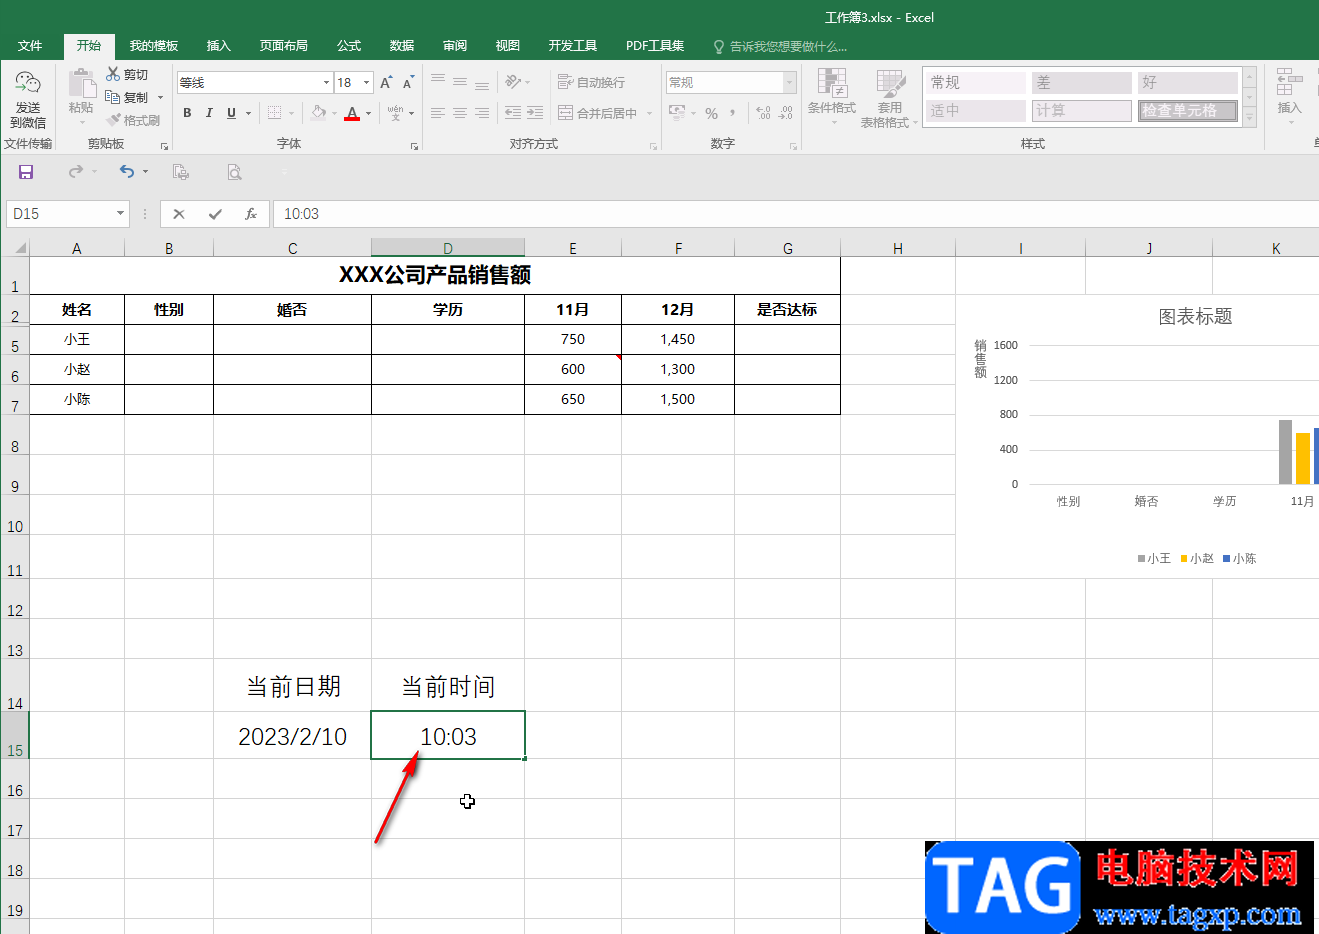Switch to the Page Layout (页面布局) tab
The width and height of the screenshot is (1319, 934).
click(283, 46)
